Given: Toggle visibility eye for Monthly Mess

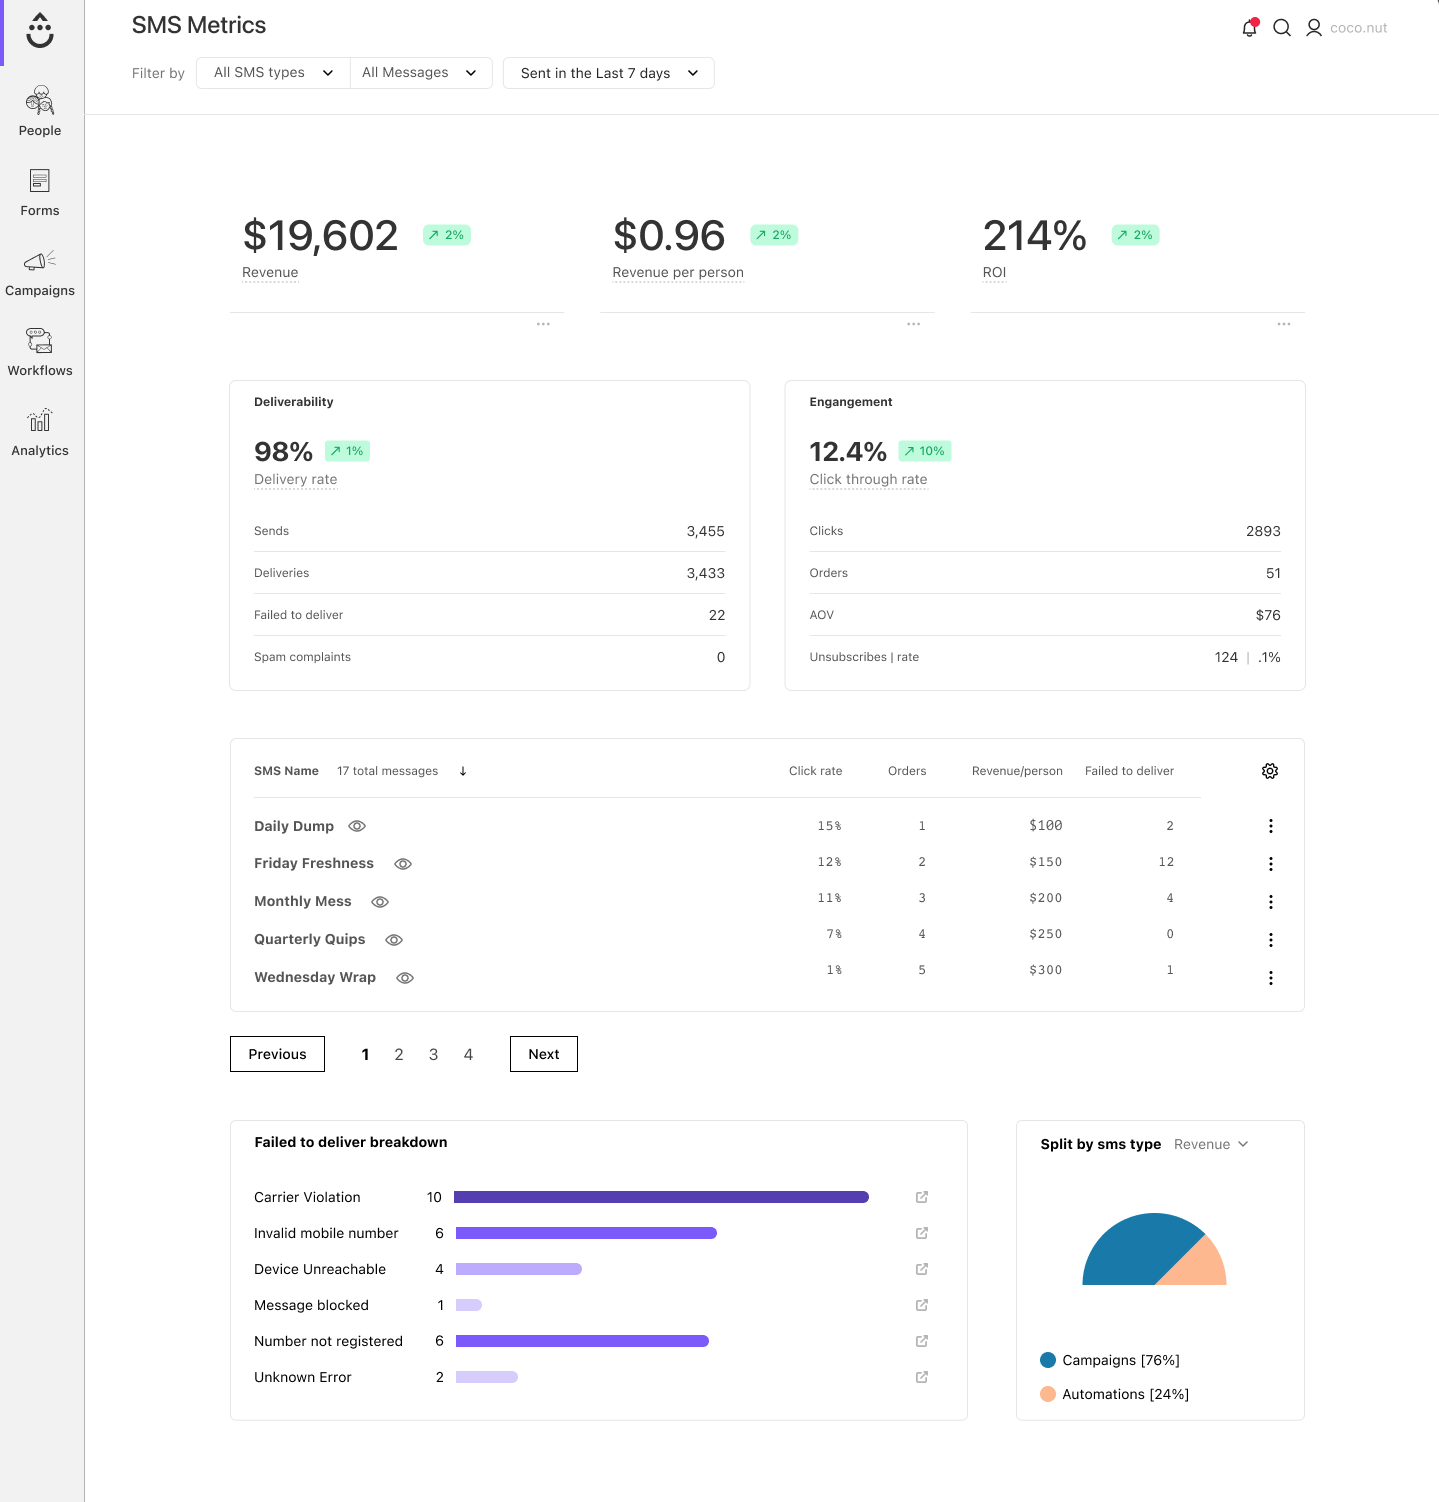Looking at the screenshot, I should click(380, 902).
